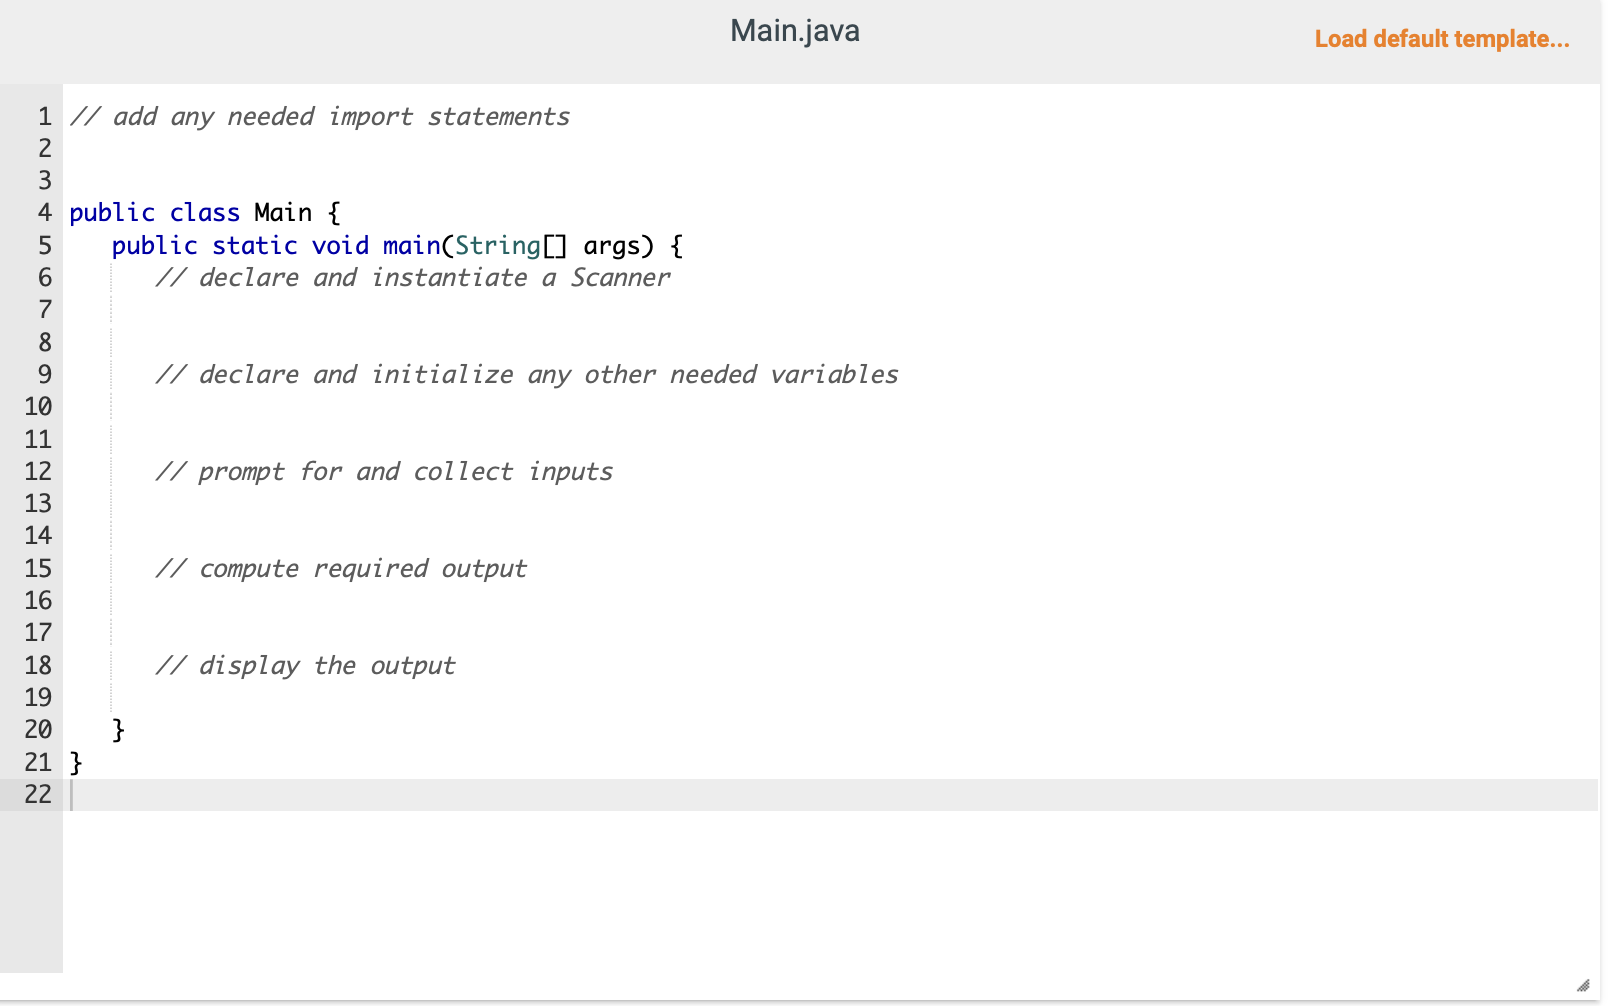This screenshot has height=1006, width=1610.
Task: Click empty line 14 in the editor
Action: click(x=300, y=535)
